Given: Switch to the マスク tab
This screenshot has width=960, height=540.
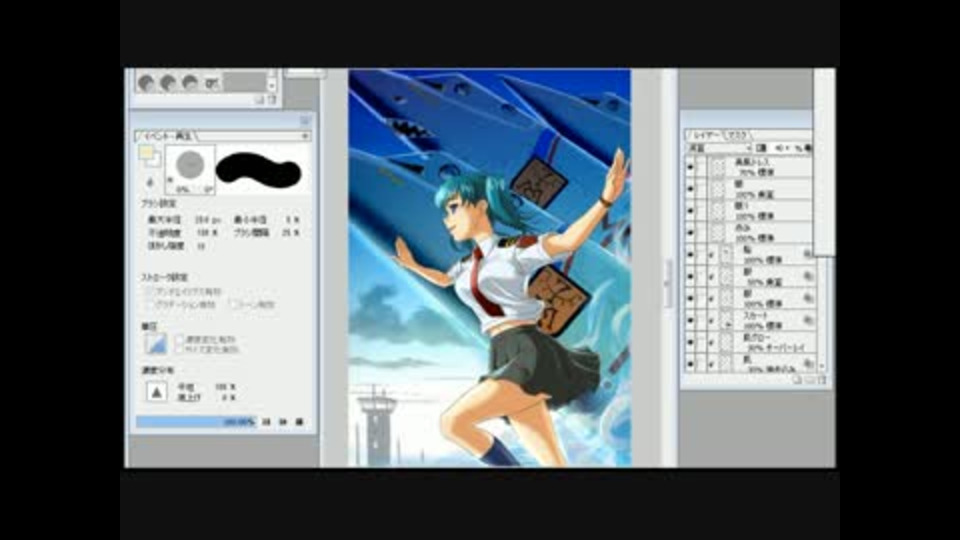Looking at the screenshot, I should click(x=738, y=135).
